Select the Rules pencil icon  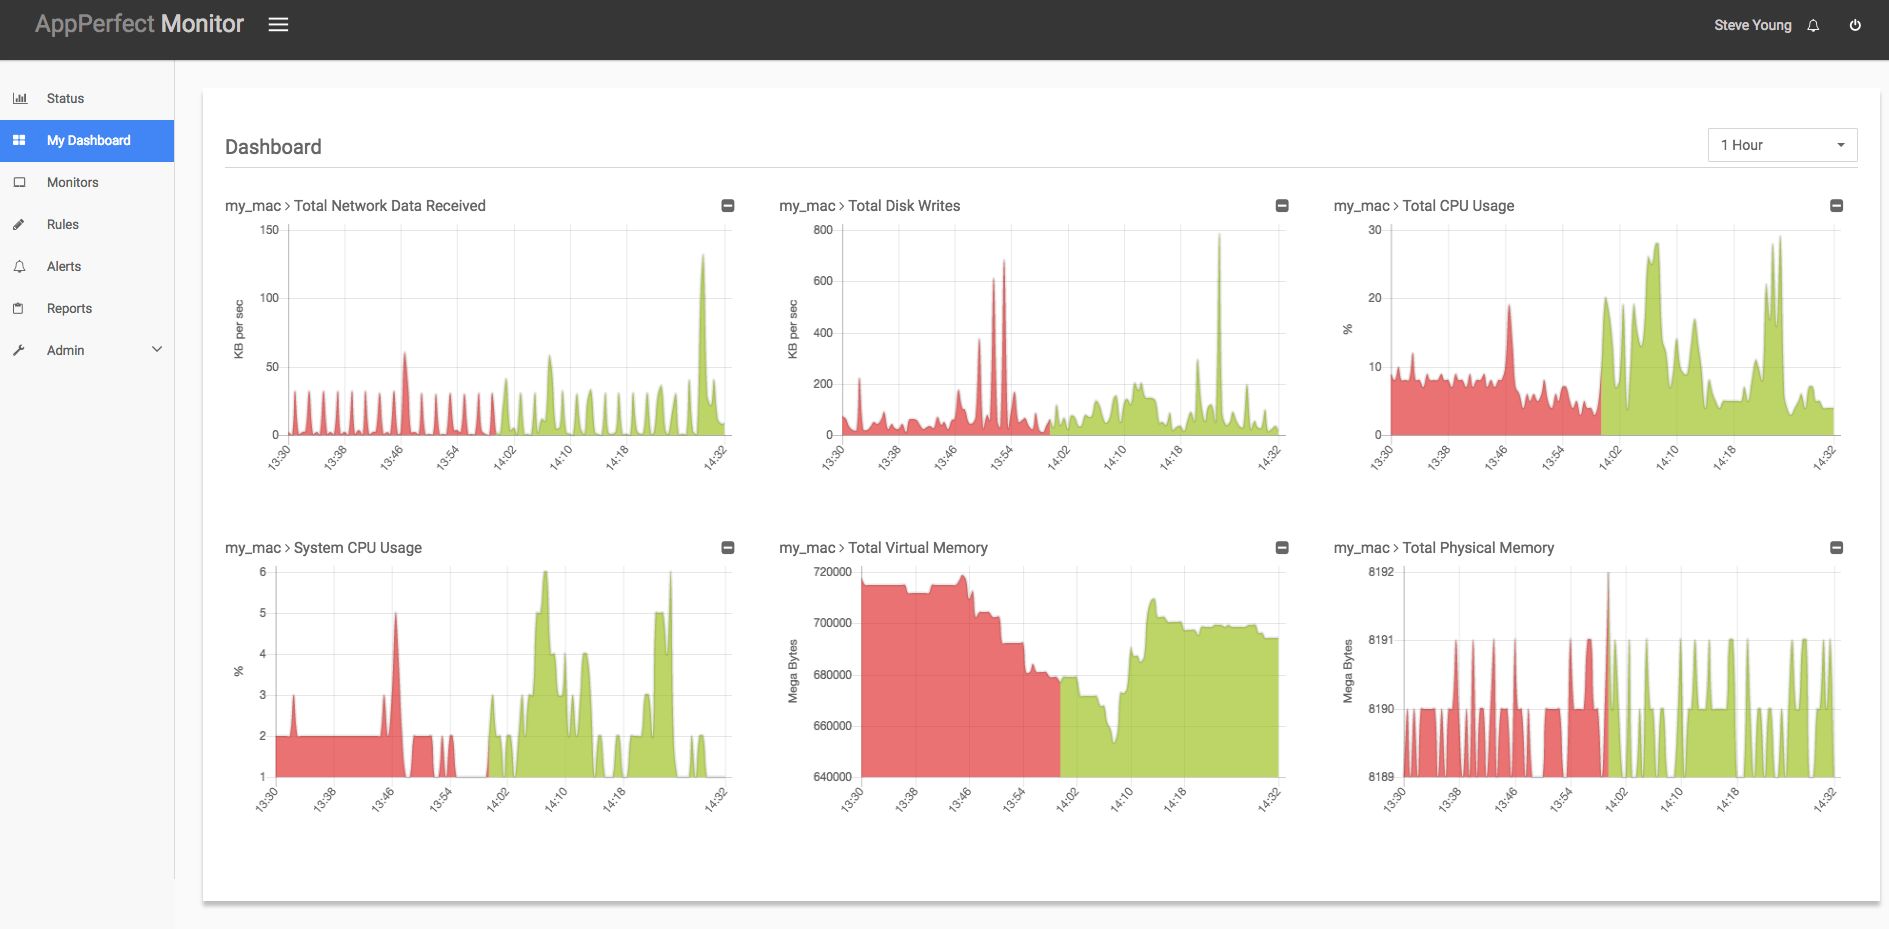[20, 224]
